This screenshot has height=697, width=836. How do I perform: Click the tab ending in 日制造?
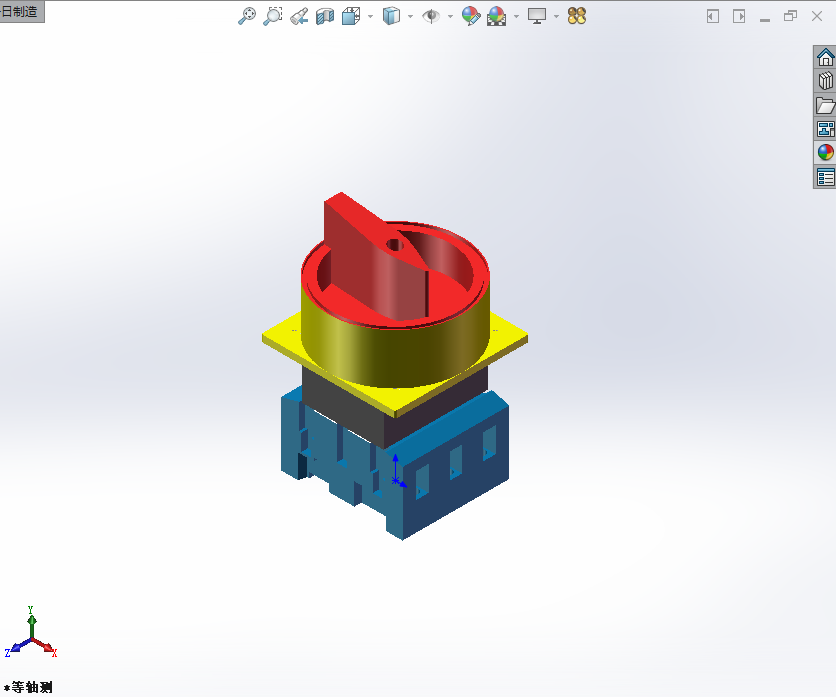click(x=21, y=11)
